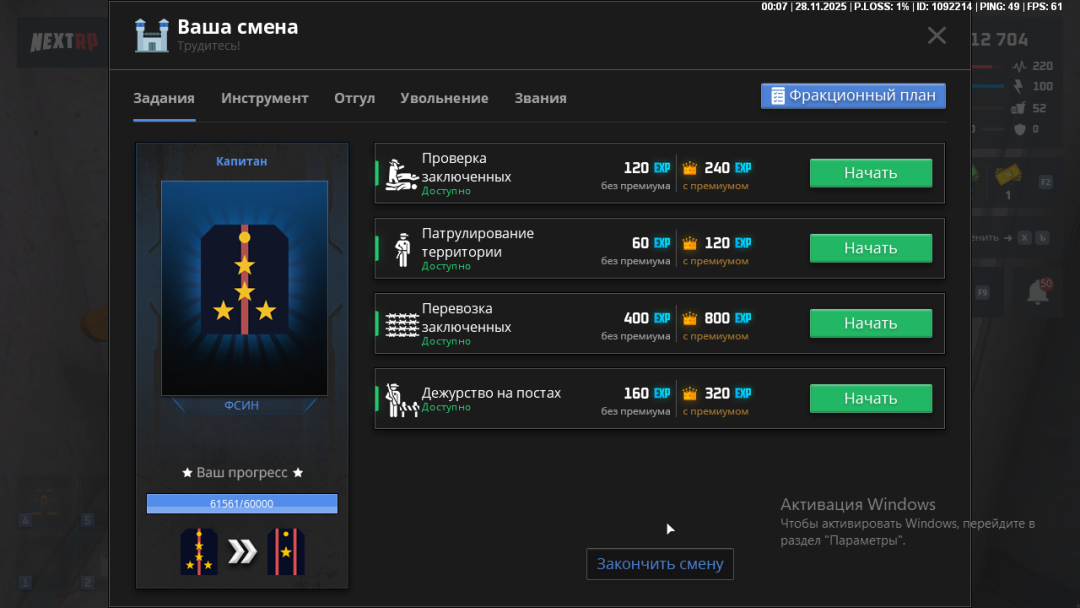Image resolution: width=1080 pixels, height=608 pixels.
Task: Click the crown premium icon for Проверка заключенных
Action: (689, 168)
